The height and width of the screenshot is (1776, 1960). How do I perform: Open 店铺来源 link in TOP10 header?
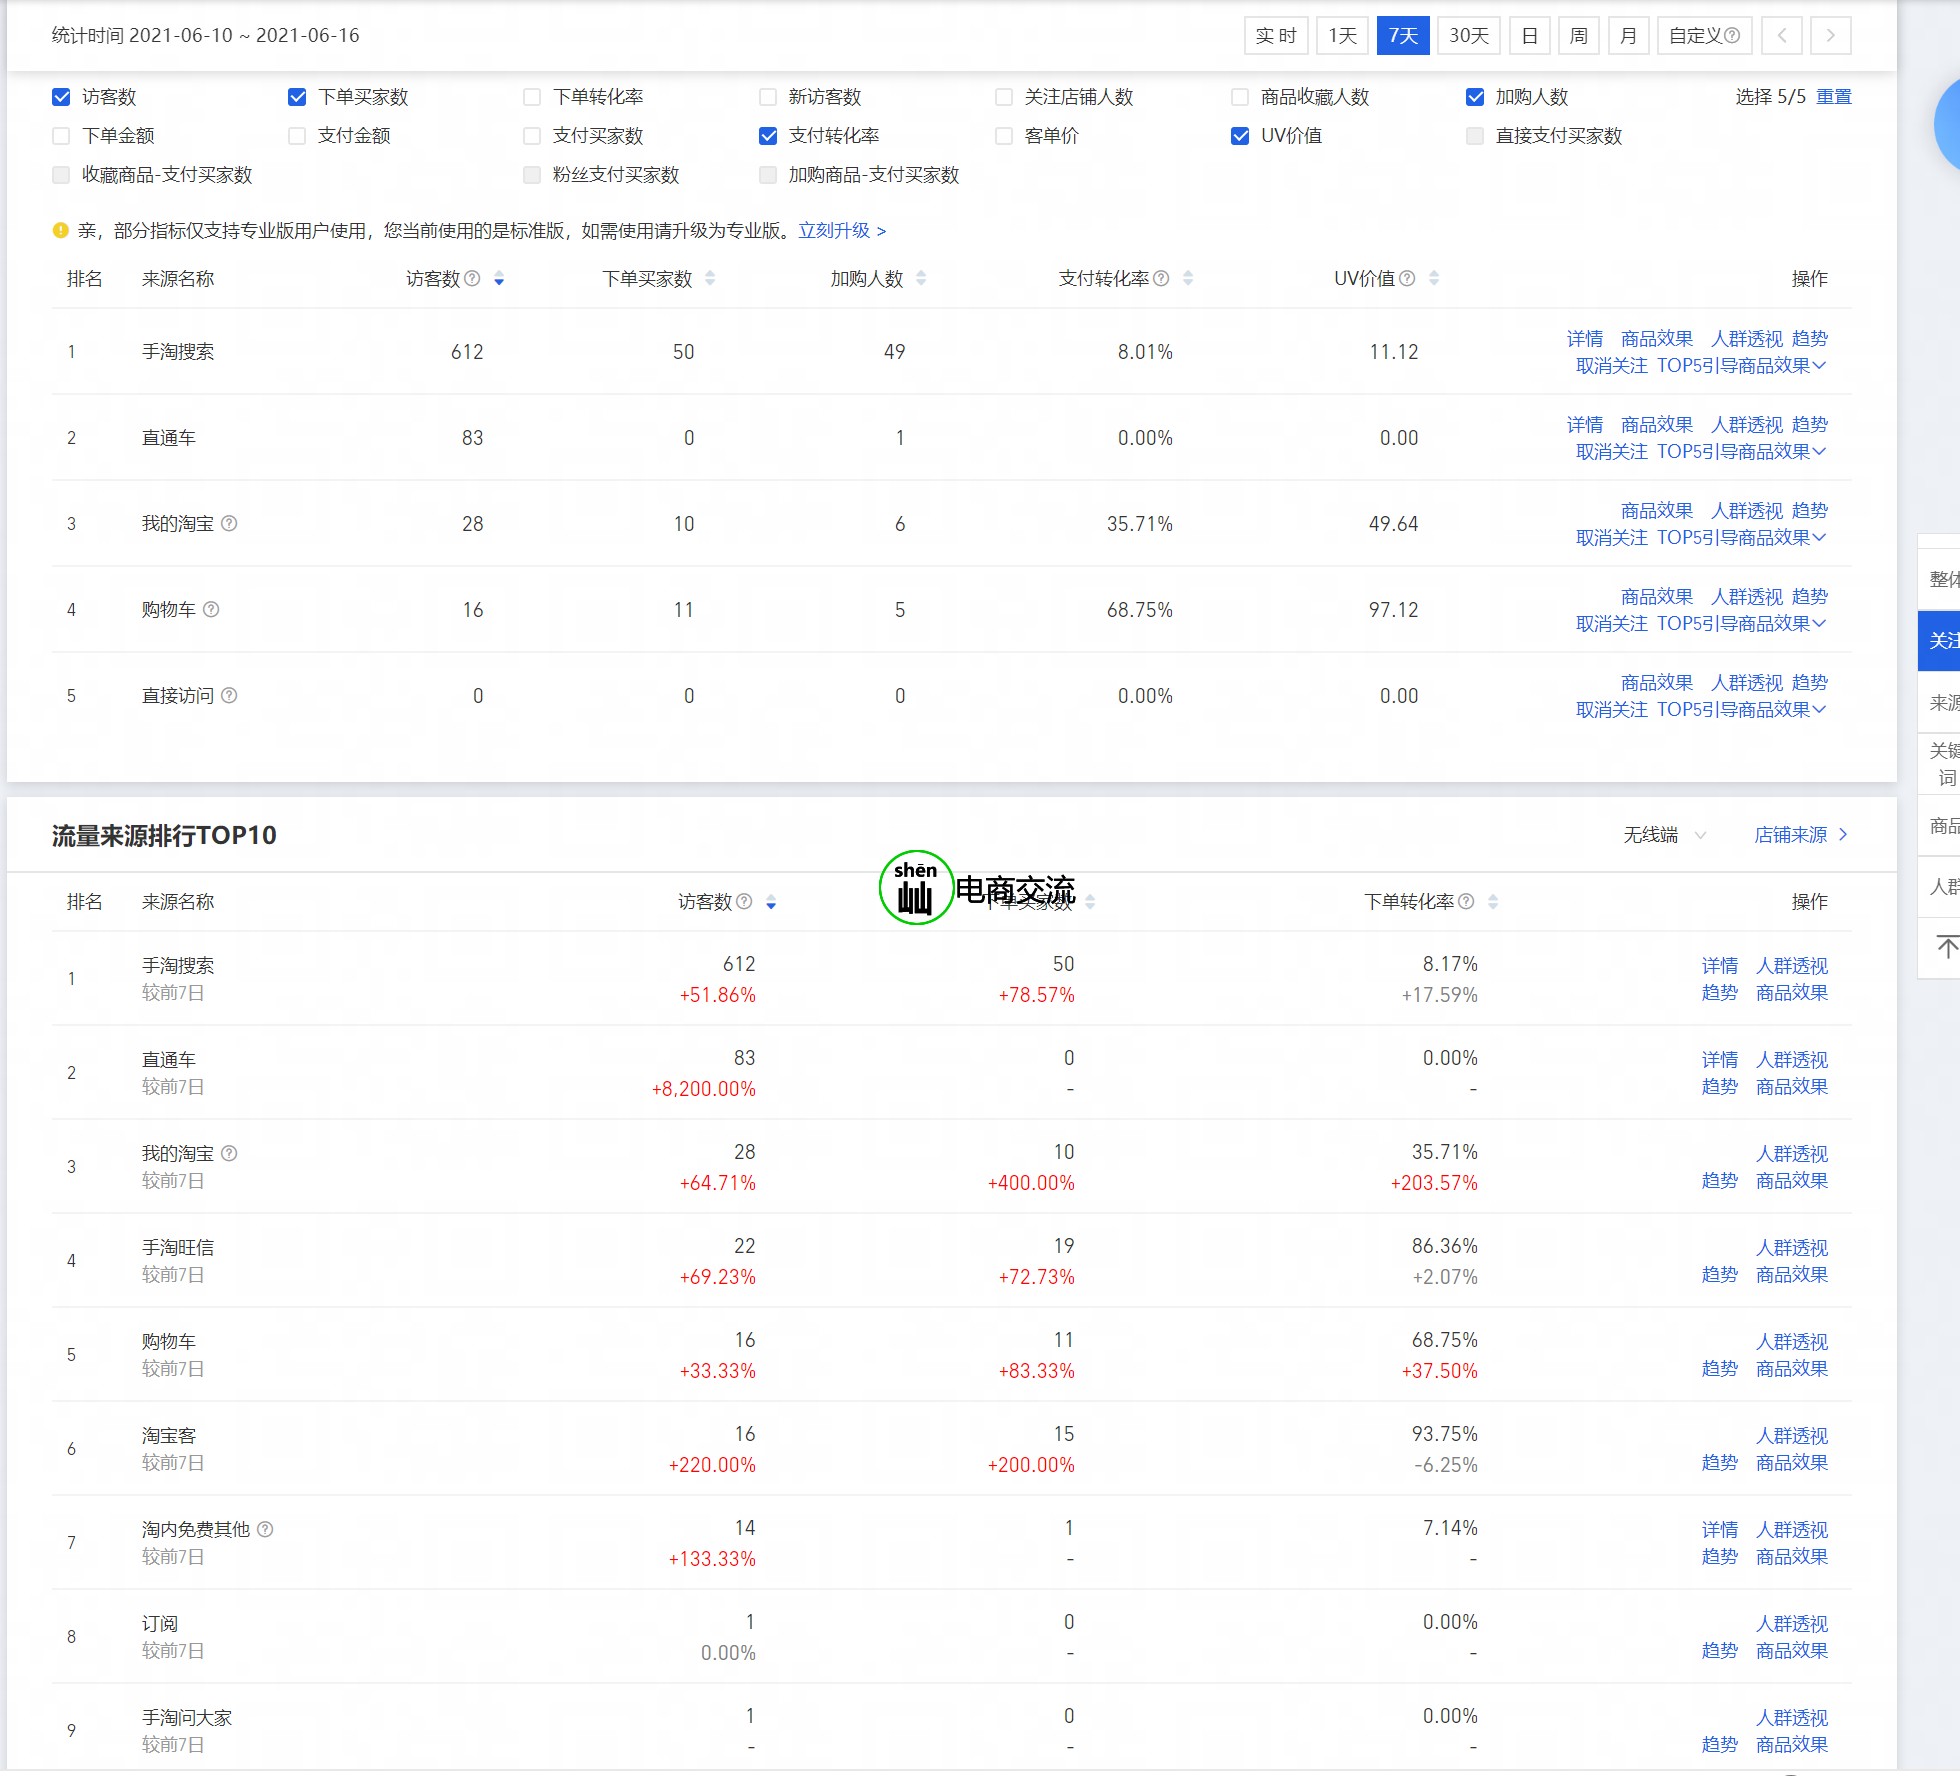click(1801, 835)
